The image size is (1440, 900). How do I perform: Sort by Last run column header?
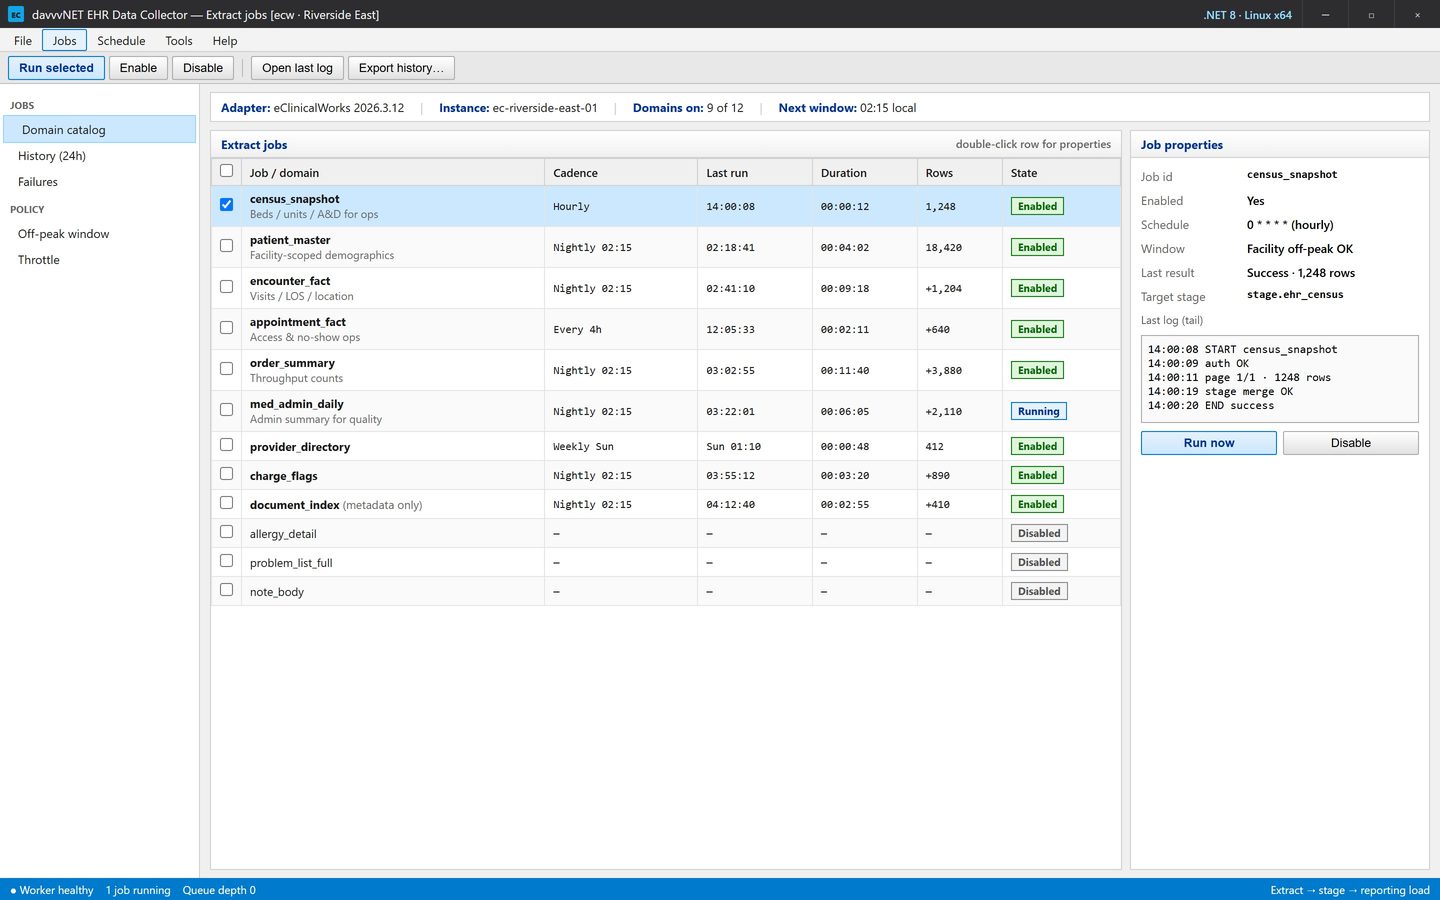(x=755, y=172)
